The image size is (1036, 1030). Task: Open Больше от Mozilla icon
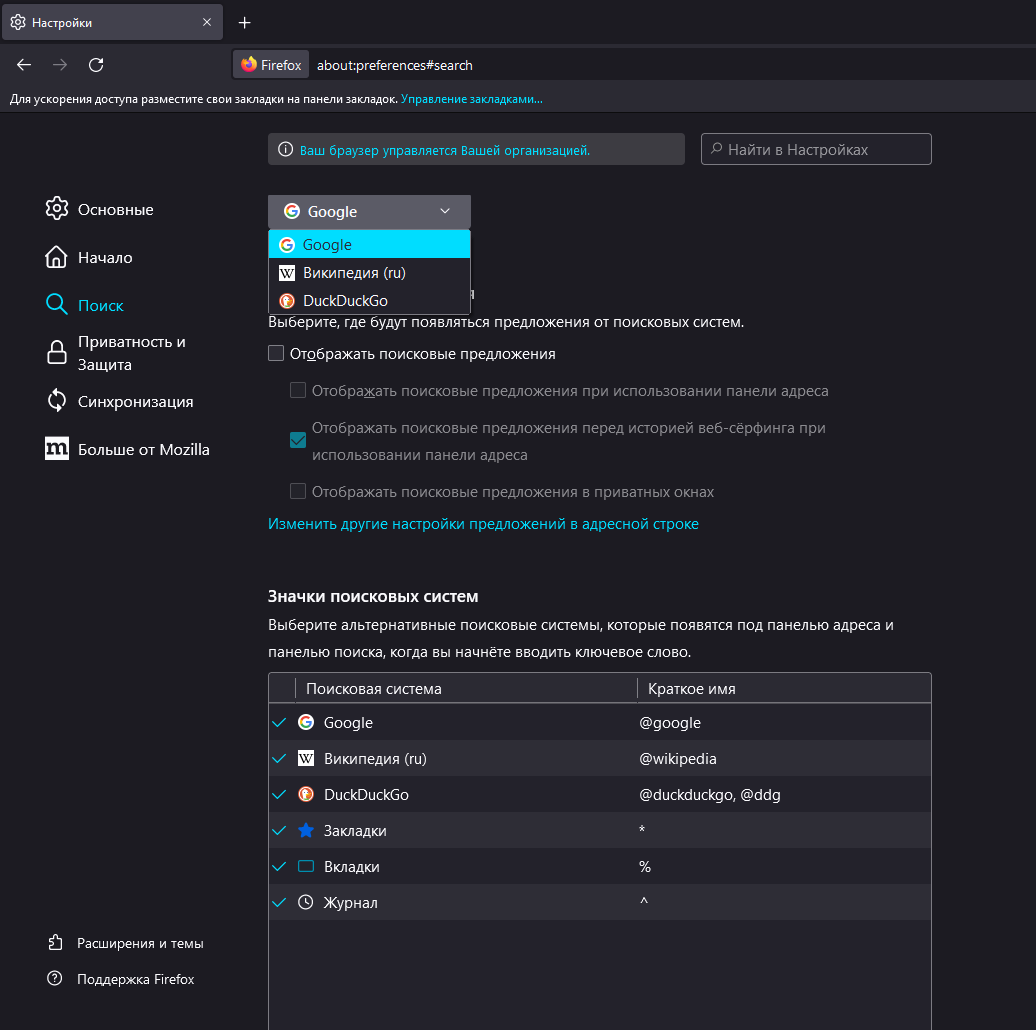(57, 449)
